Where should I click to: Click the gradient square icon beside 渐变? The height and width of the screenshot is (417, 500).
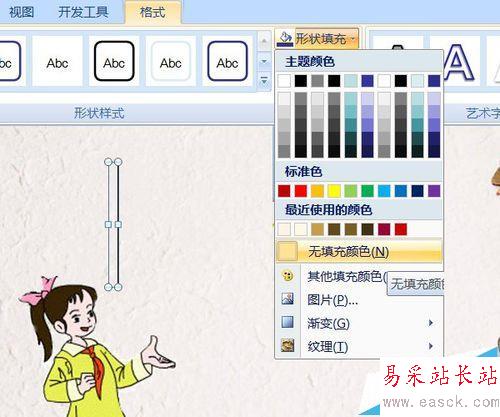[287, 322]
